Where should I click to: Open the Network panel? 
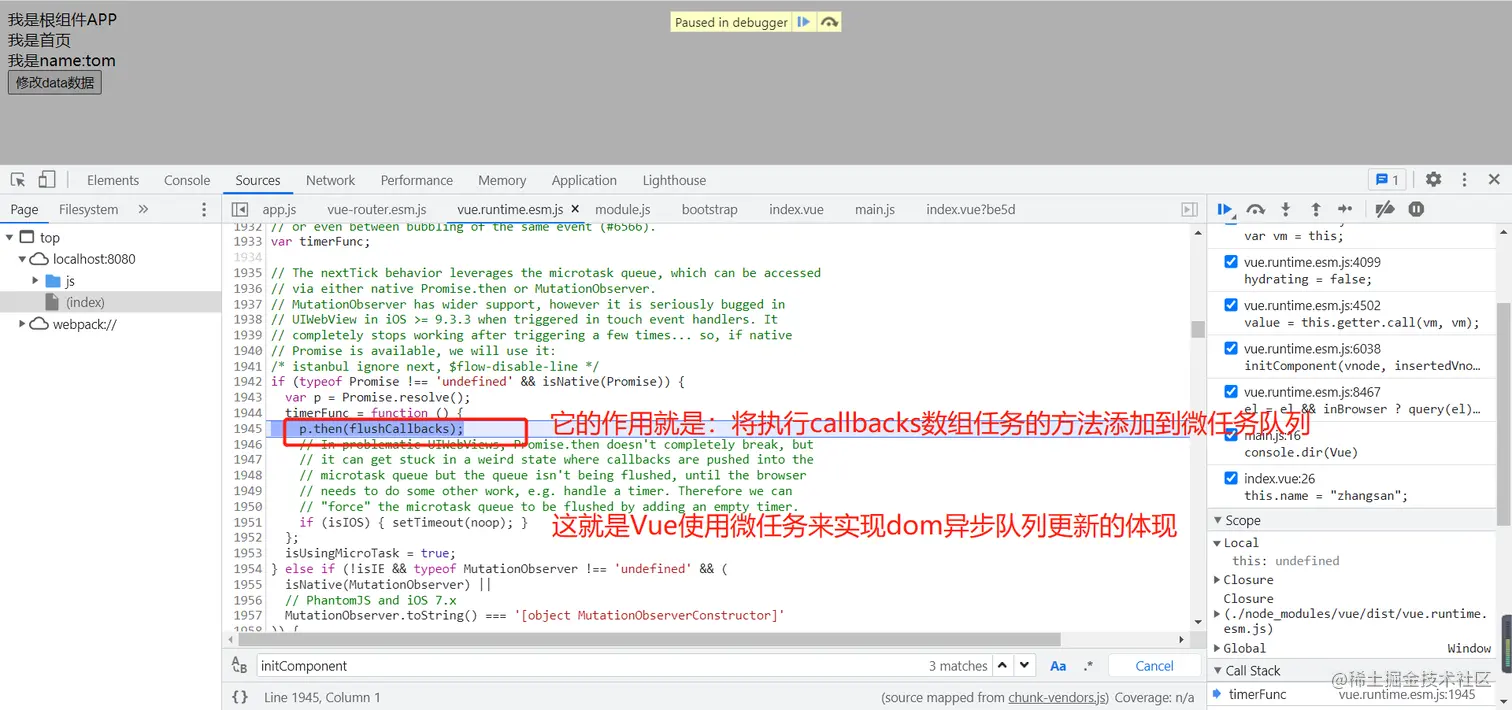tap(331, 180)
